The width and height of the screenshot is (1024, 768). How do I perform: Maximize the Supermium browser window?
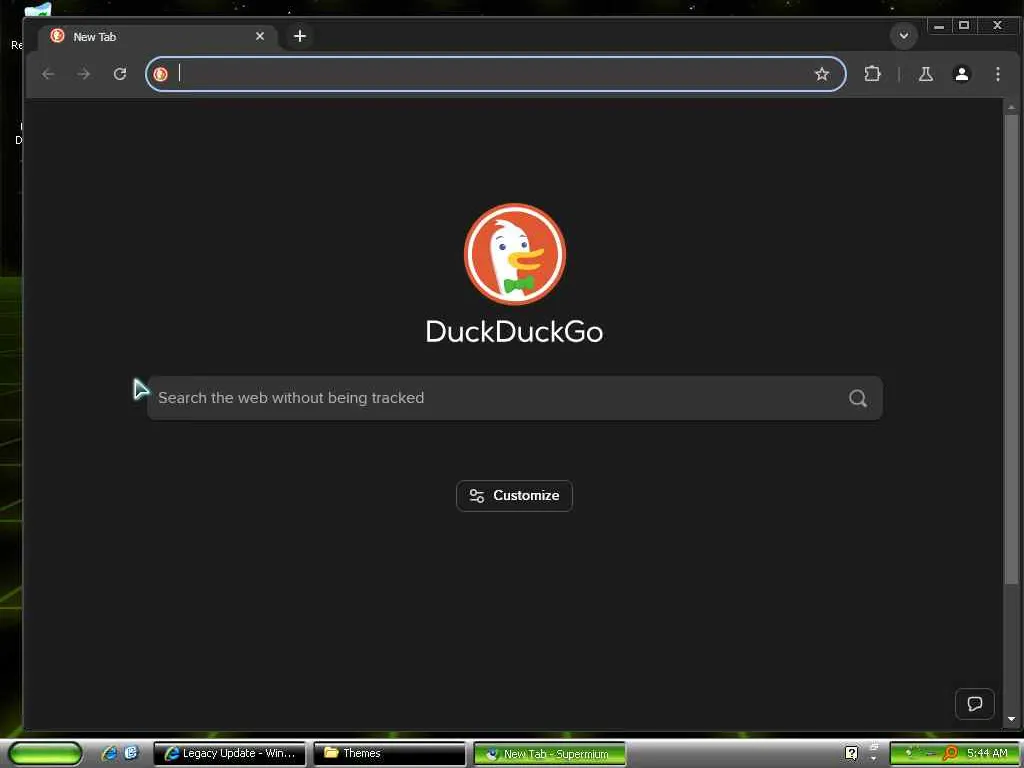[963, 25]
